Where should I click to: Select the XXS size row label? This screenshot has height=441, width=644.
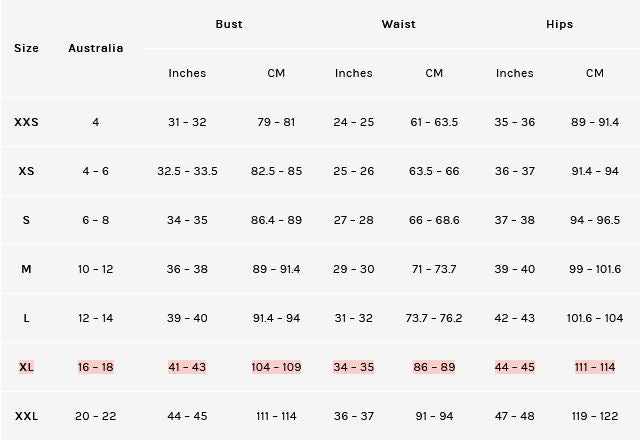pos(27,122)
